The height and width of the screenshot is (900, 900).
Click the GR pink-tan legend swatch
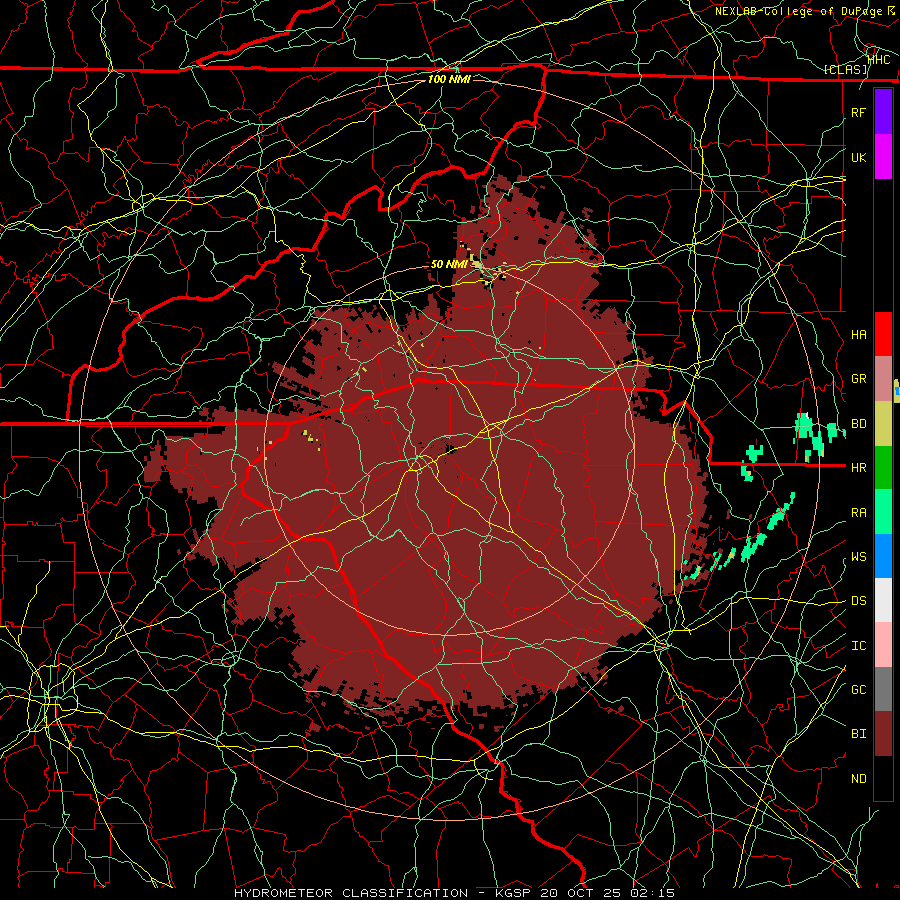[x=883, y=379]
